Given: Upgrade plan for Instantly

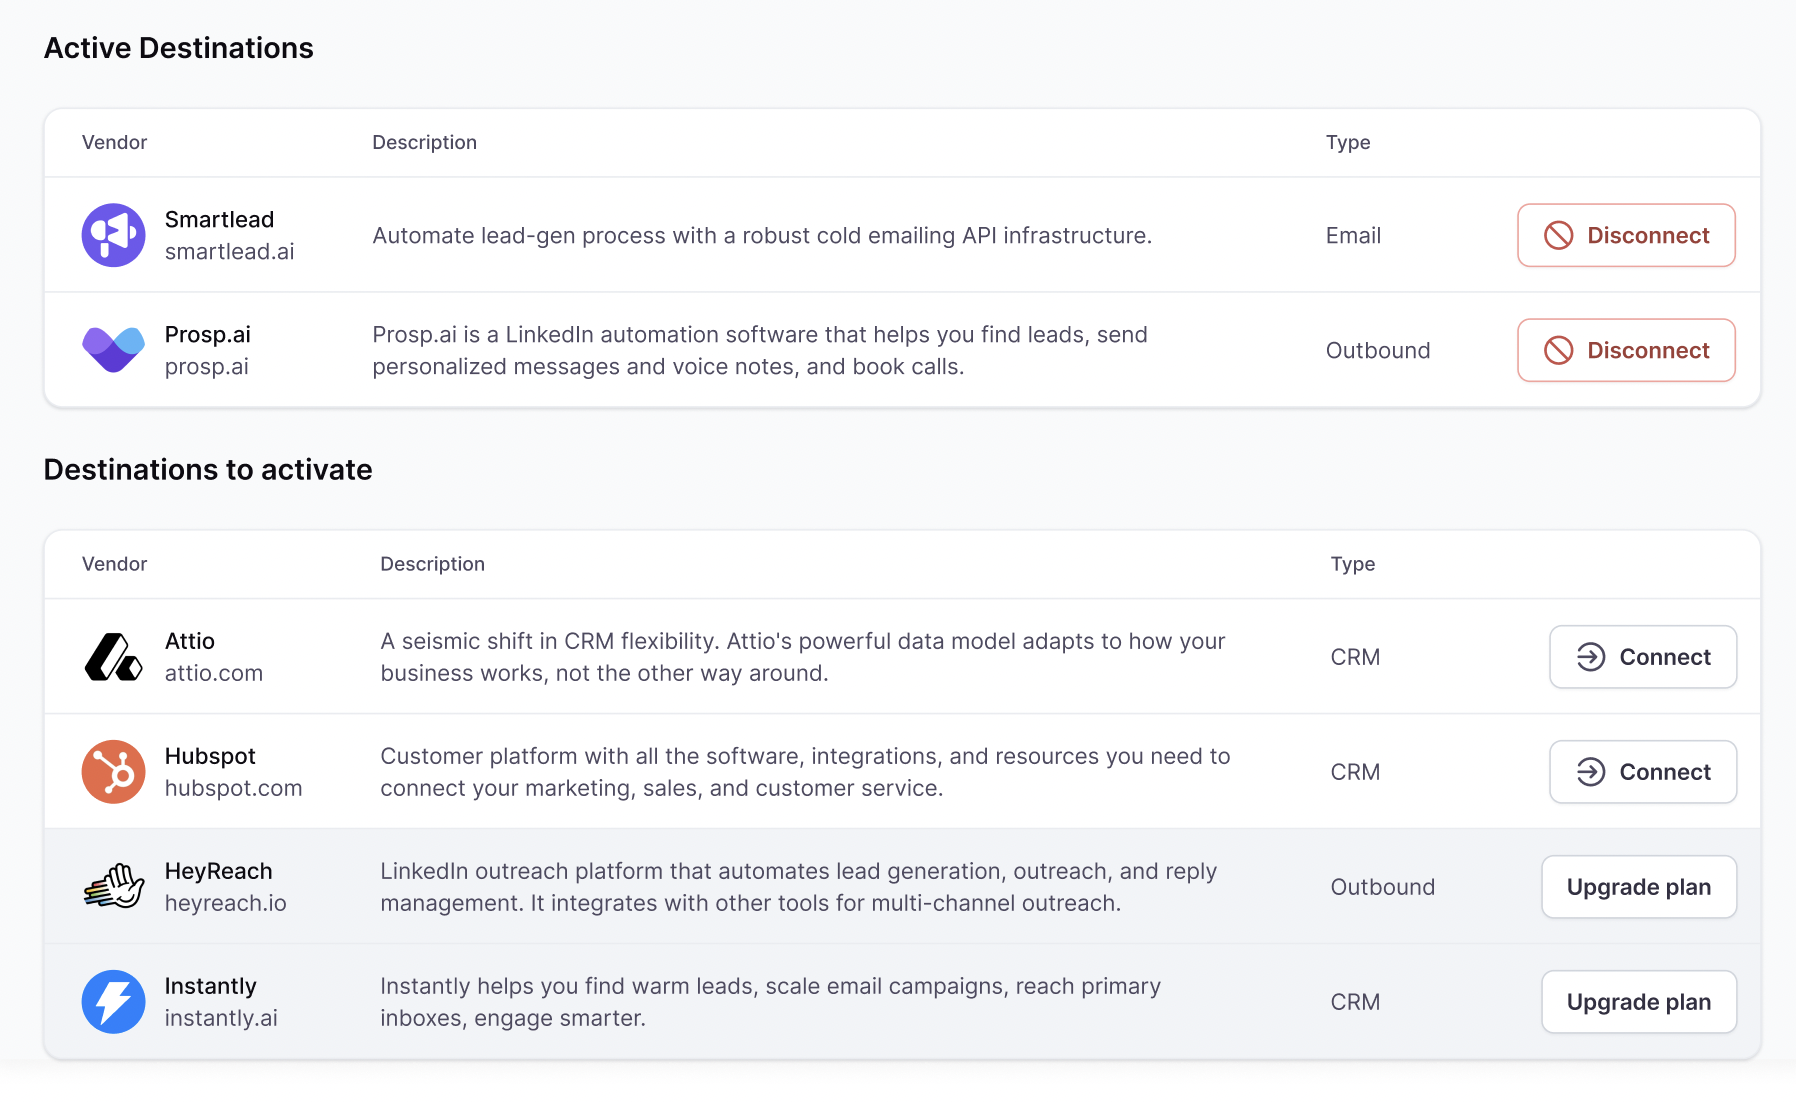Looking at the screenshot, I should pos(1638,1002).
